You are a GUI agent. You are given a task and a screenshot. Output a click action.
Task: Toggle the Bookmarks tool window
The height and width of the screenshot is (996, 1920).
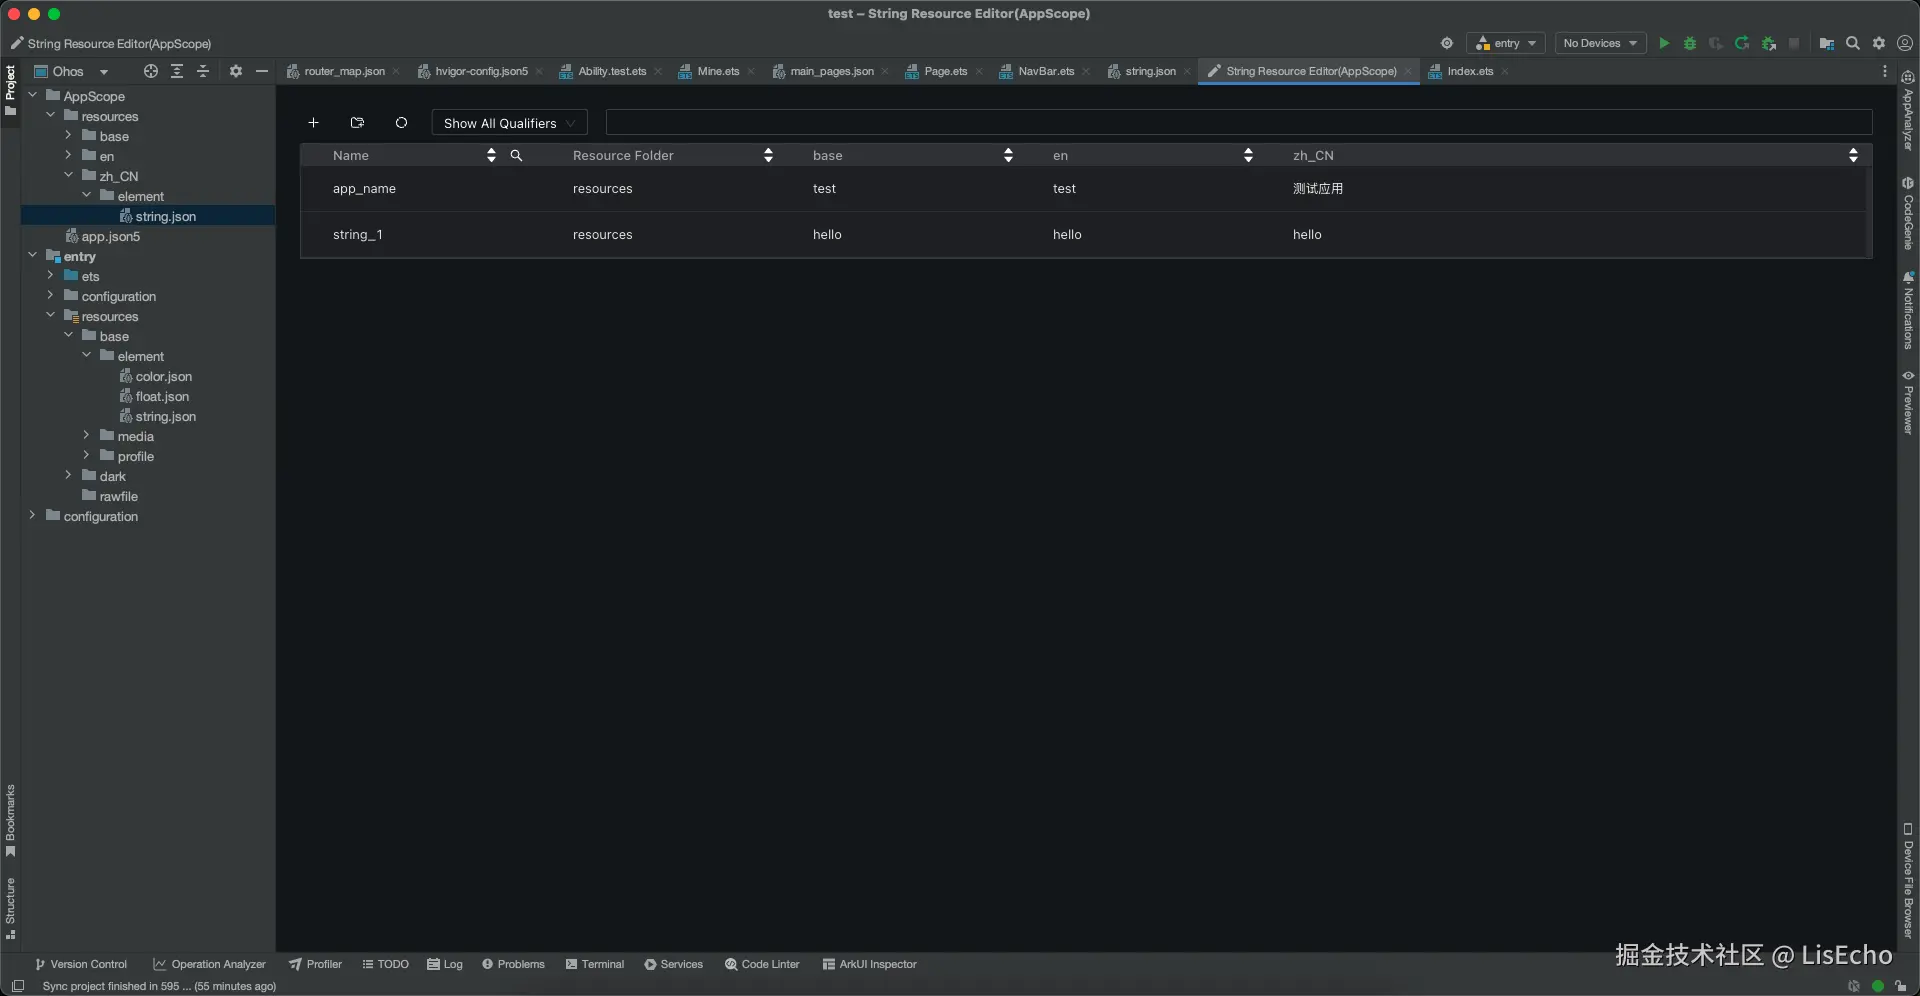click(10, 821)
